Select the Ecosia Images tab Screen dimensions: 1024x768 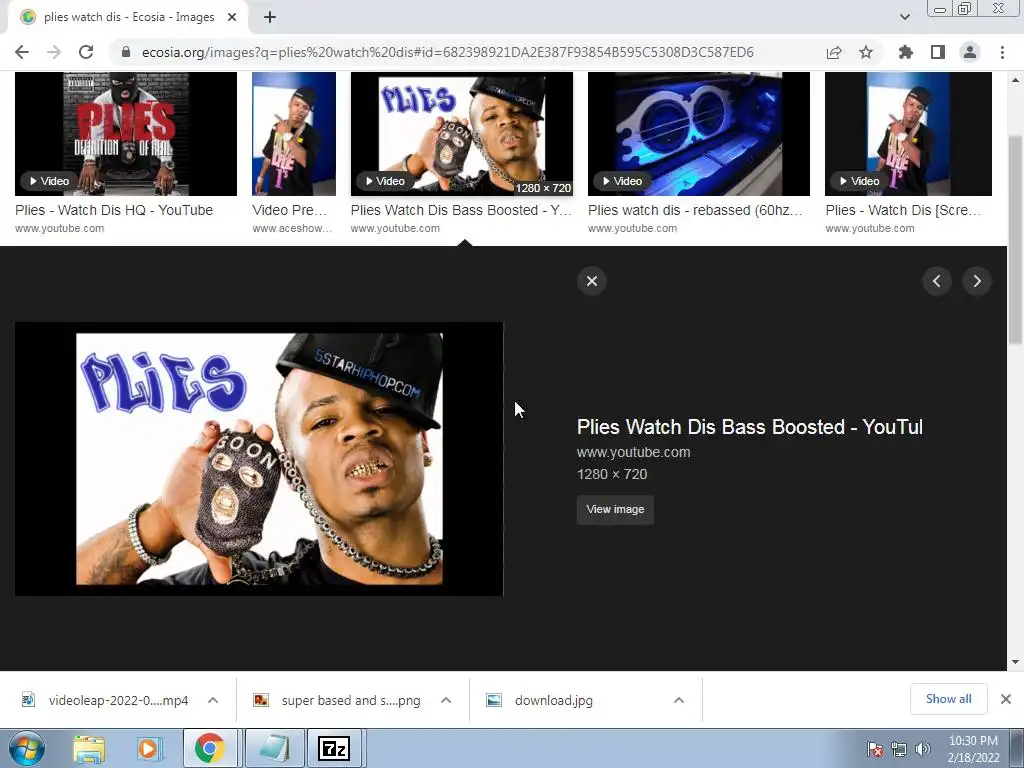click(129, 18)
